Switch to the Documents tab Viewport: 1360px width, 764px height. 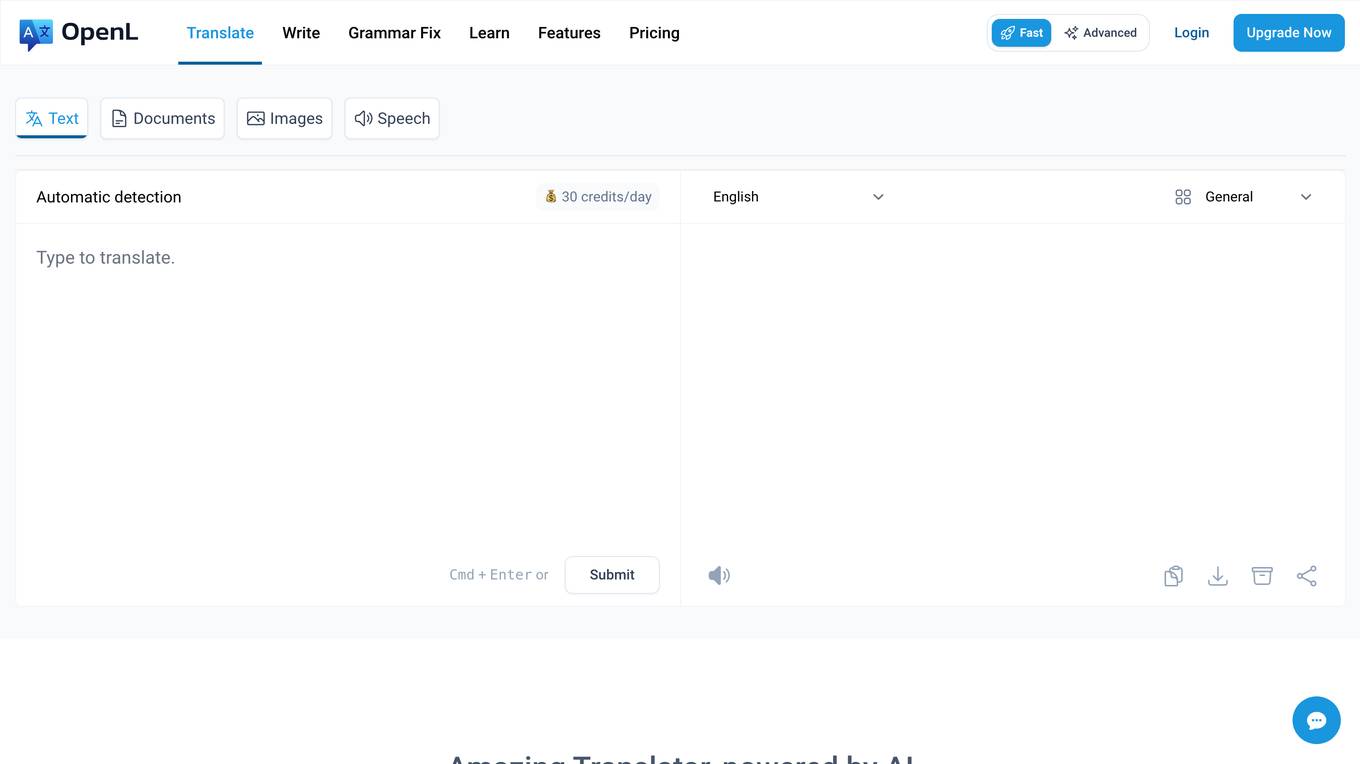coord(162,118)
